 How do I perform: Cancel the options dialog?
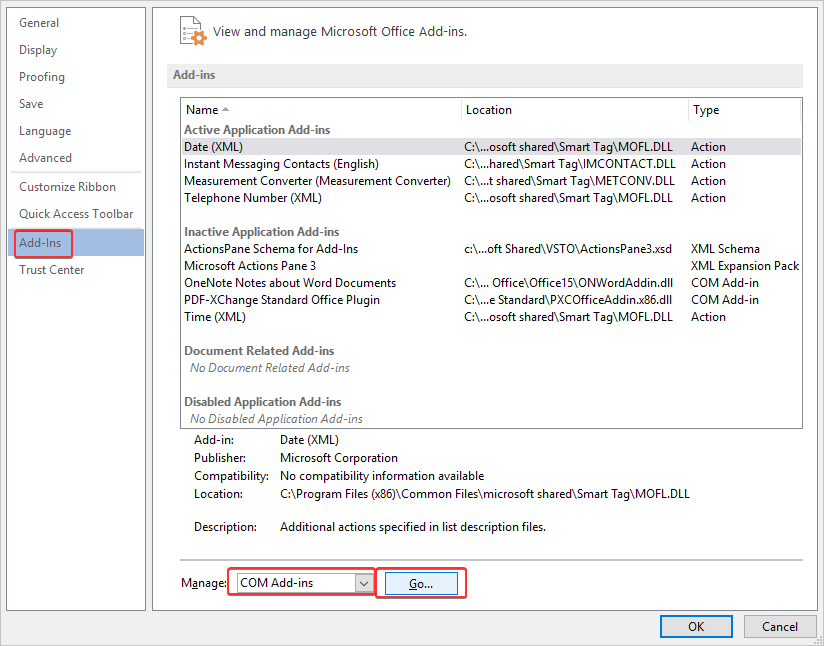(779, 626)
